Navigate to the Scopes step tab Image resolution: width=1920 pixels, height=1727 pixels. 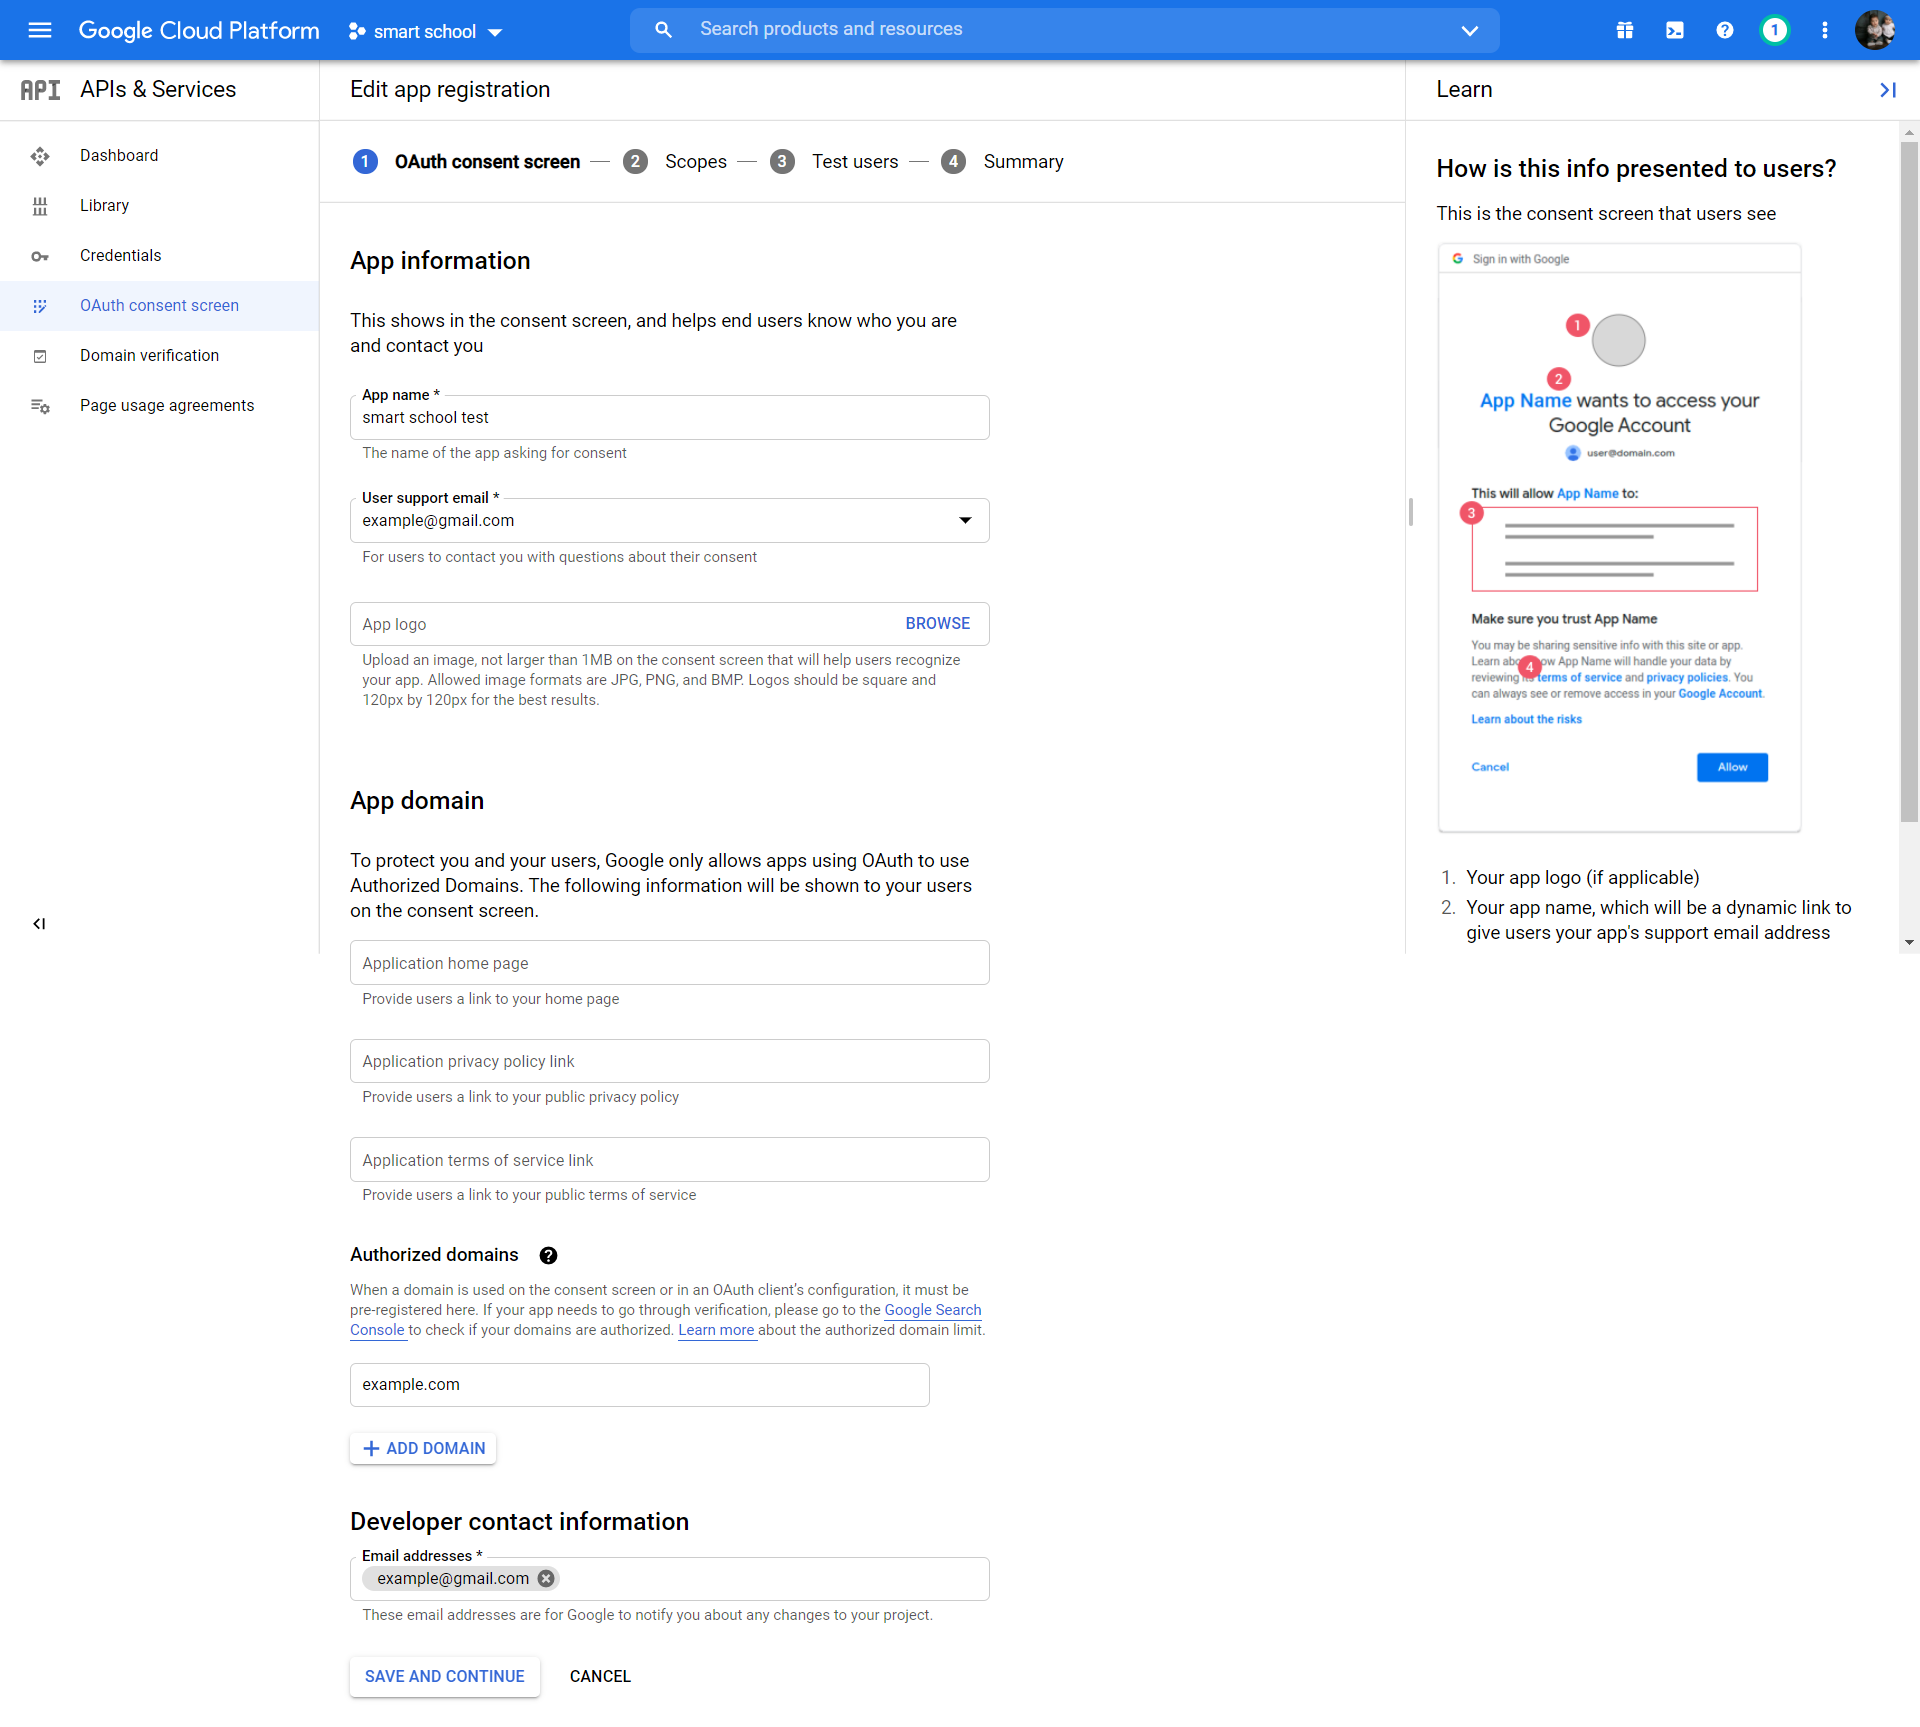point(698,162)
